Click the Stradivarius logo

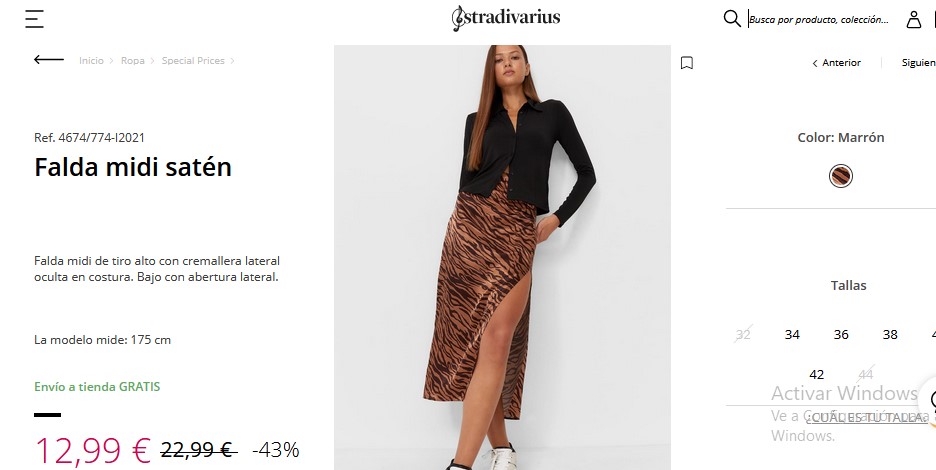click(506, 19)
